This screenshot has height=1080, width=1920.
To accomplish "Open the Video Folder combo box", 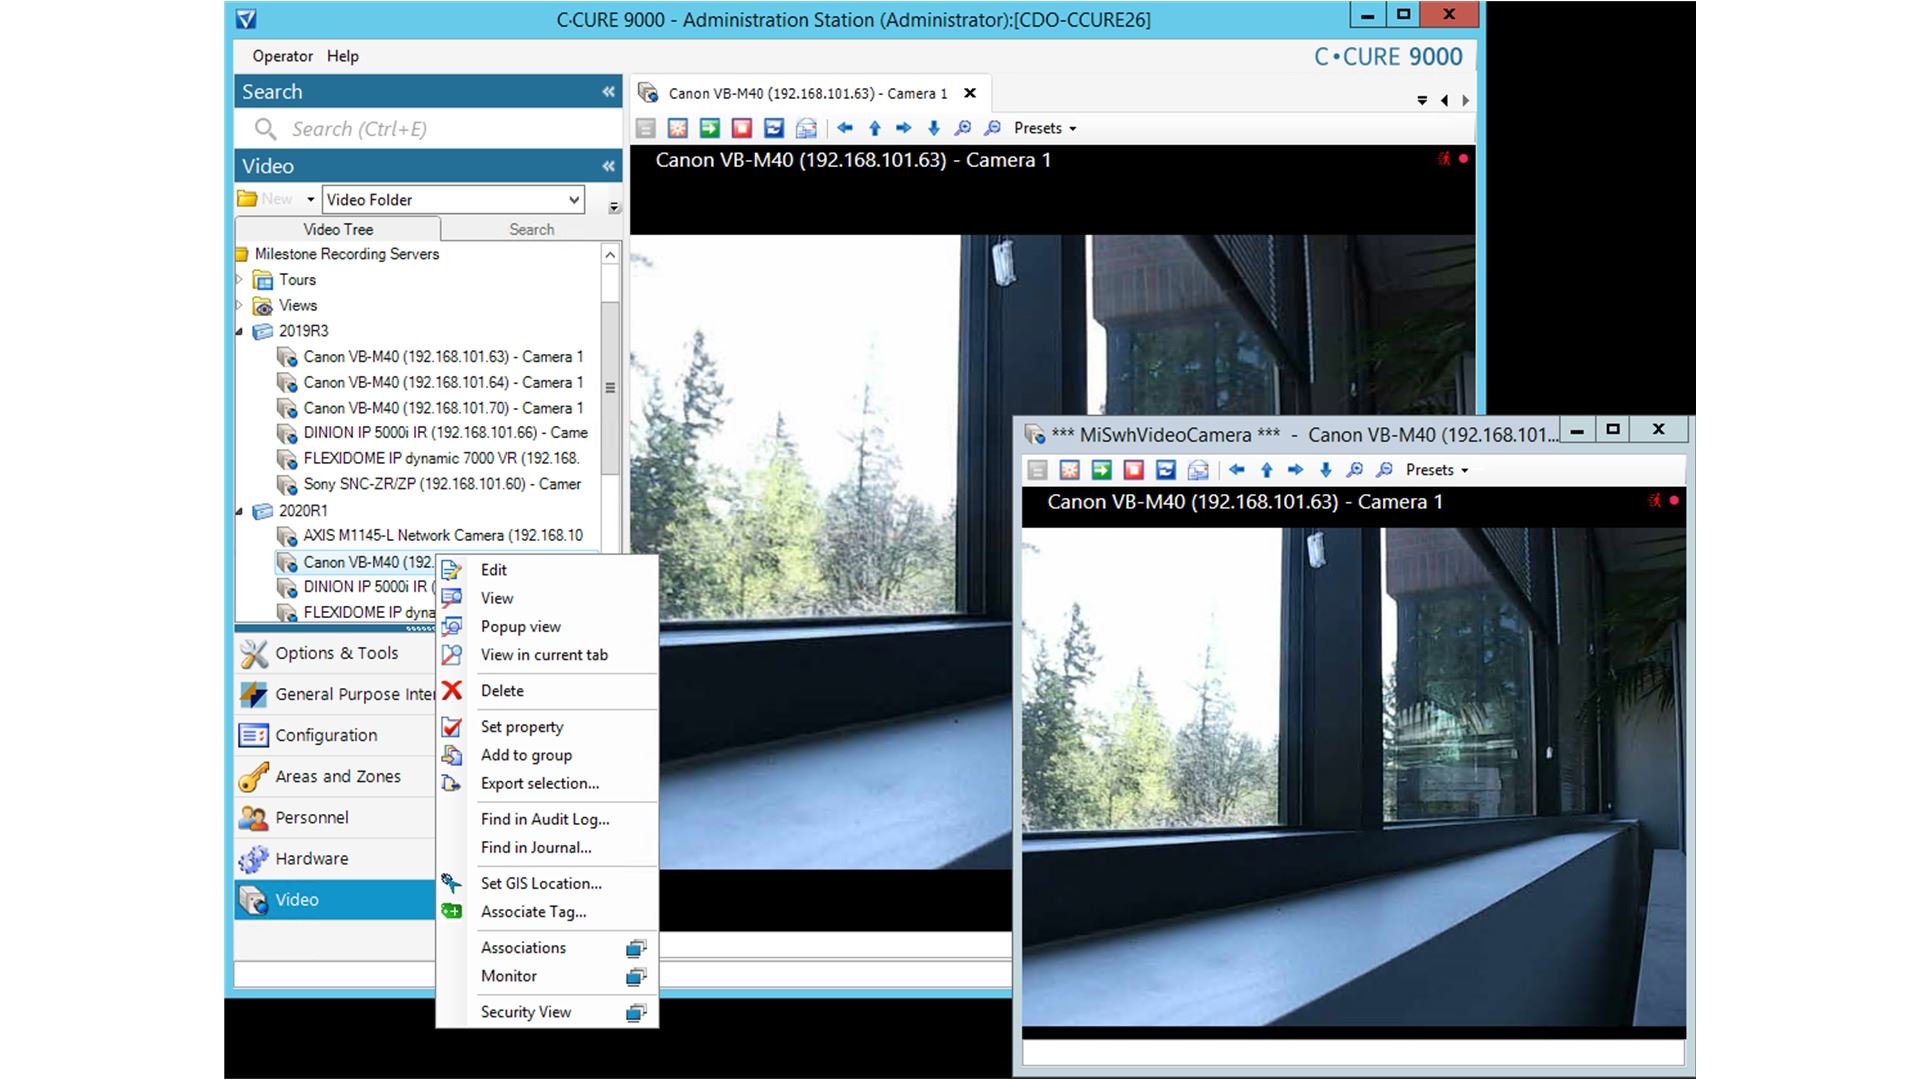I will pyautogui.click(x=453, y=199).
